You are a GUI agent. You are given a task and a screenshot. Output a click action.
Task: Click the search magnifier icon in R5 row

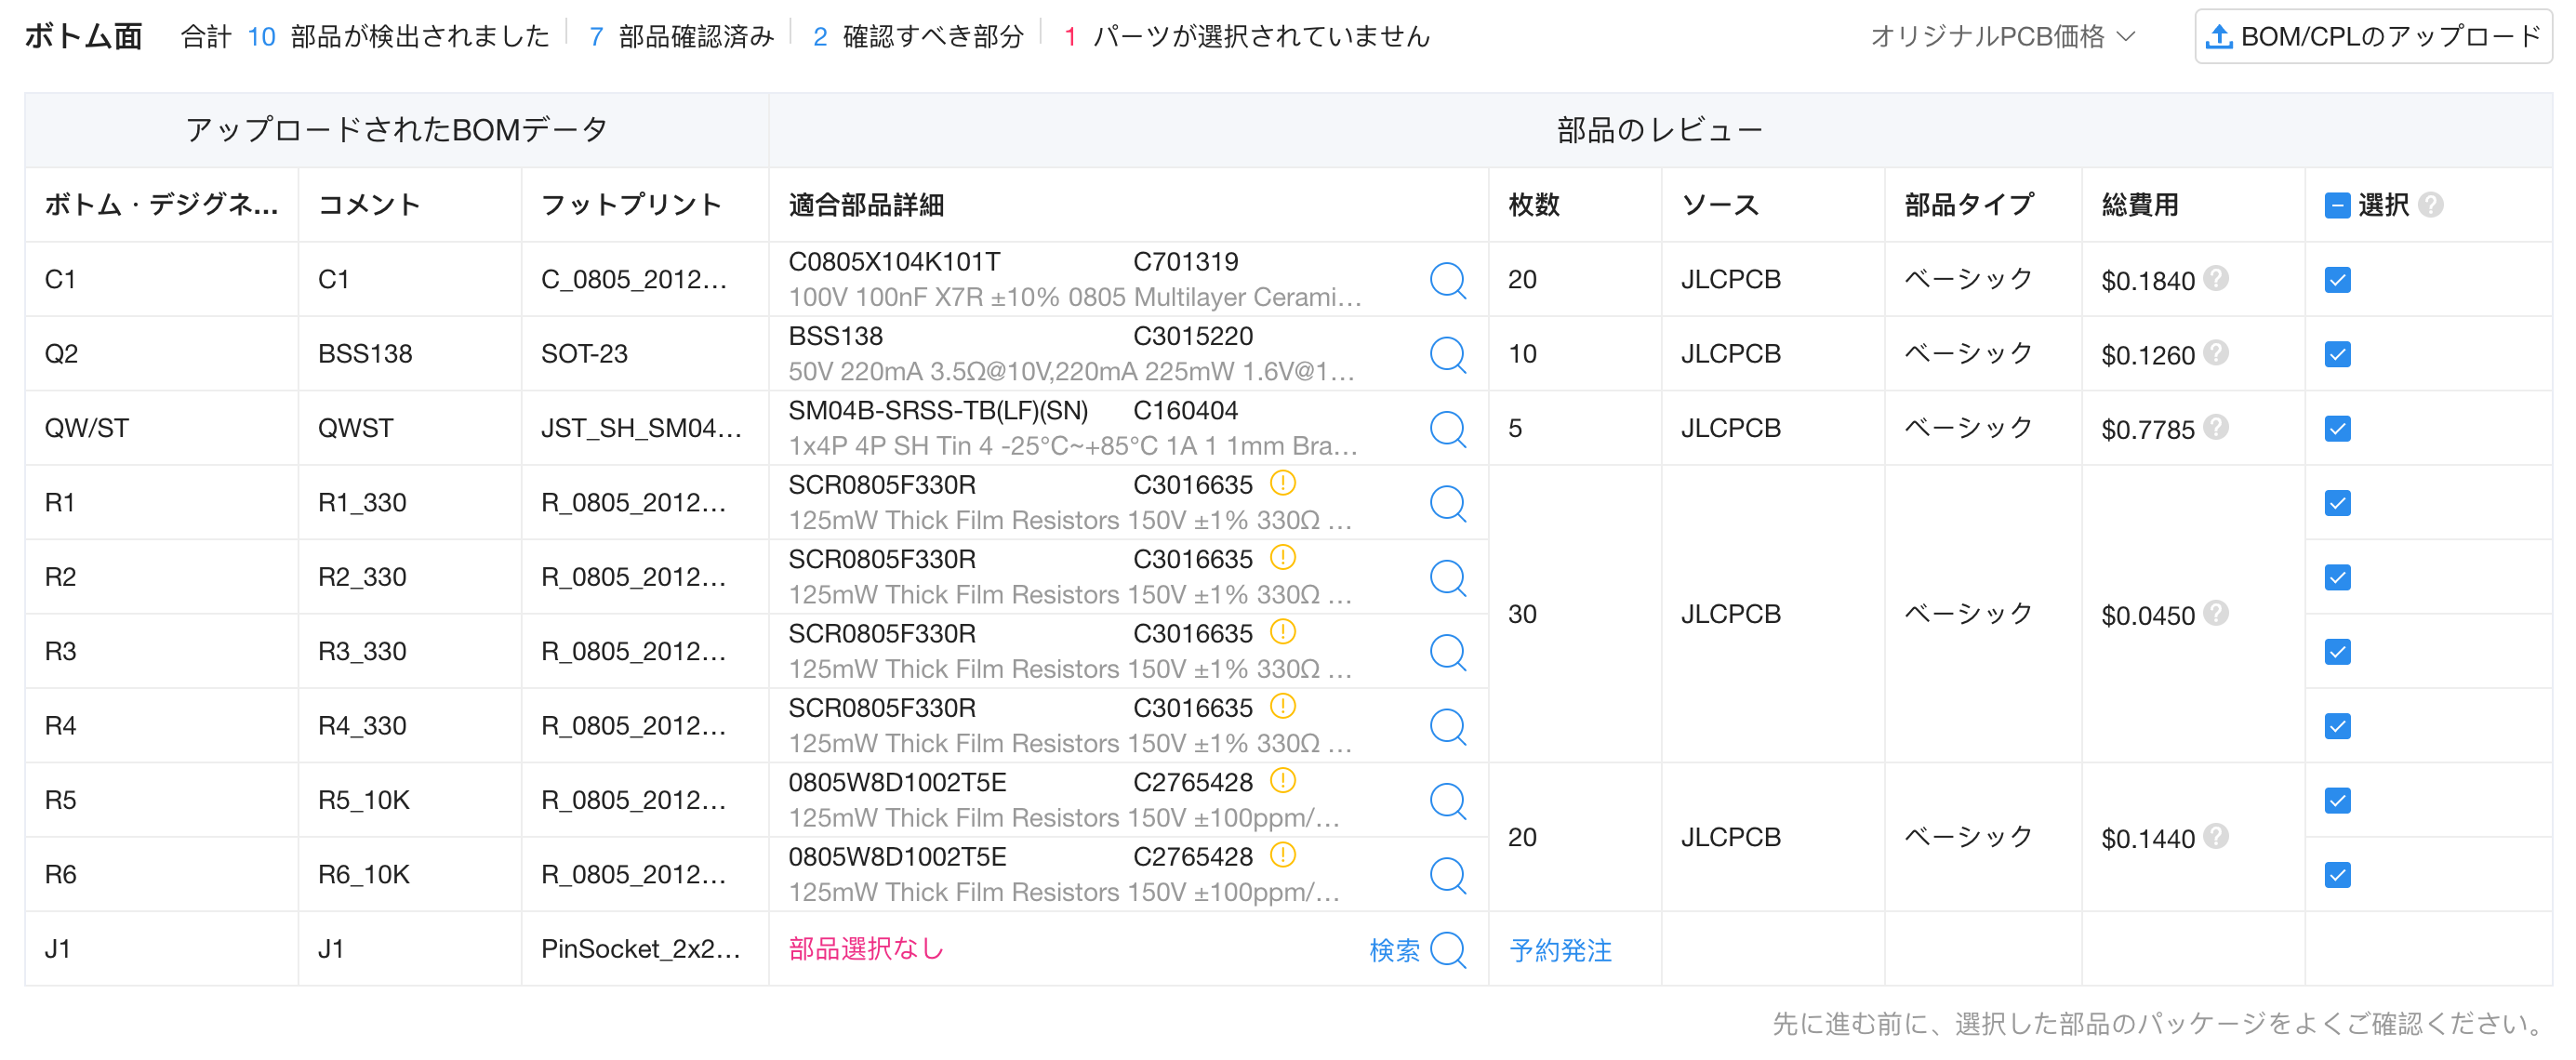(1447, 801)
